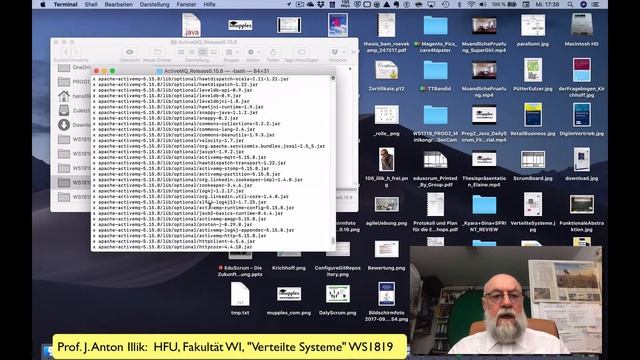
Task: Open the Hilfe menu
Action: [209, 4]
